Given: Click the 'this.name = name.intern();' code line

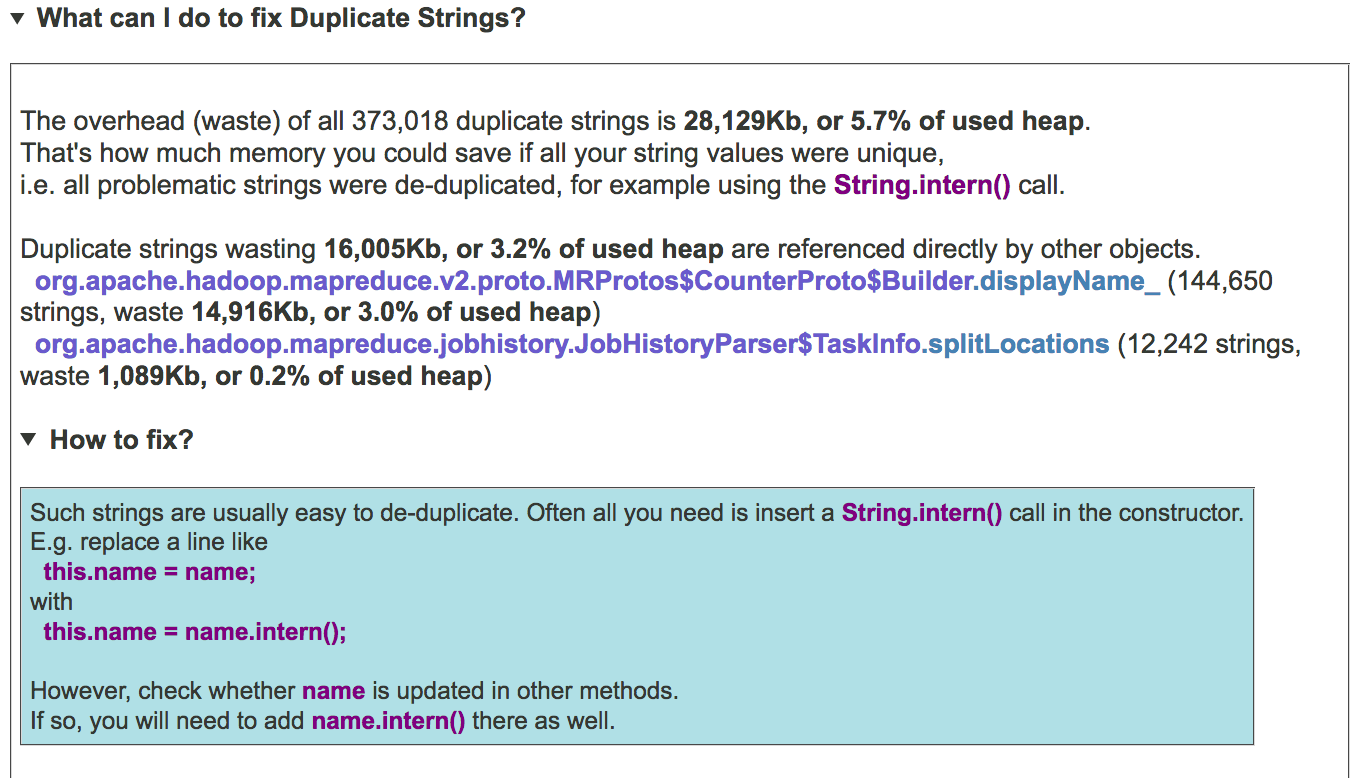Looking at the screenshot, I should pyautogui.click(x=195, y=632).
